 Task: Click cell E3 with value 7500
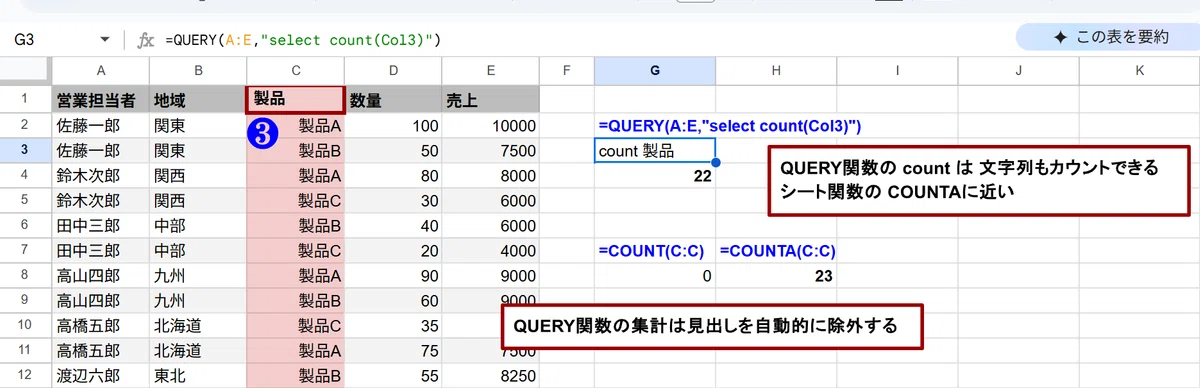click(x=490, y=151)
